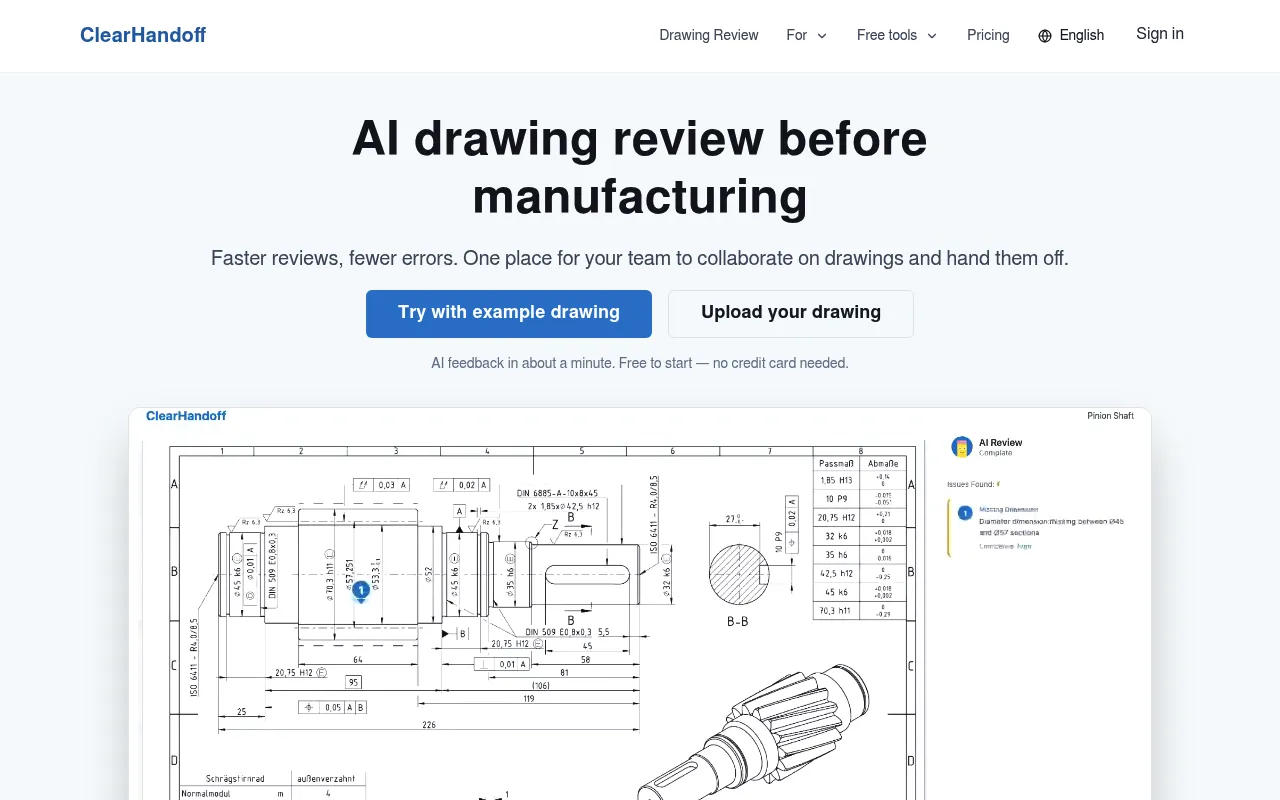1280x800 pixels.
Task: Click the numbered badge 1 in issues panel
Action: coord(965,513)
